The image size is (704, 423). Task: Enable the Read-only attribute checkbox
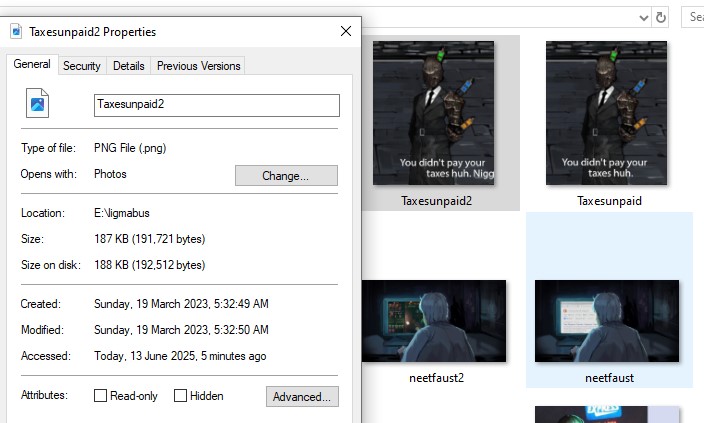100,396
